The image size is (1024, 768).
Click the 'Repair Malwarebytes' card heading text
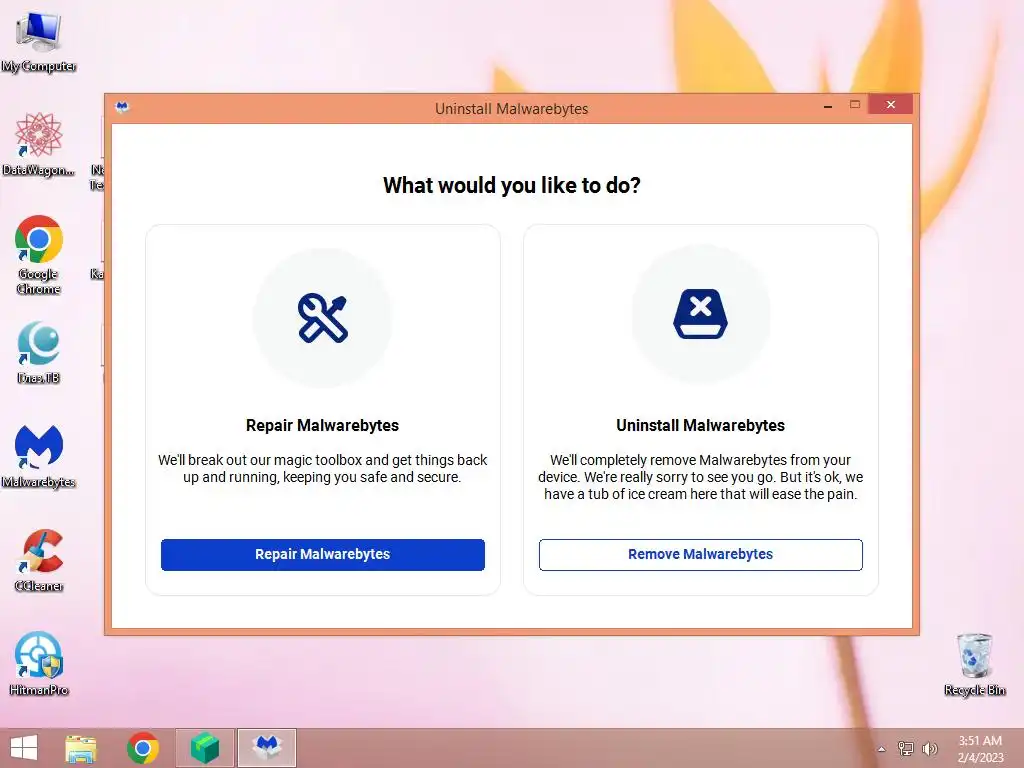click(x=323, y=426)
